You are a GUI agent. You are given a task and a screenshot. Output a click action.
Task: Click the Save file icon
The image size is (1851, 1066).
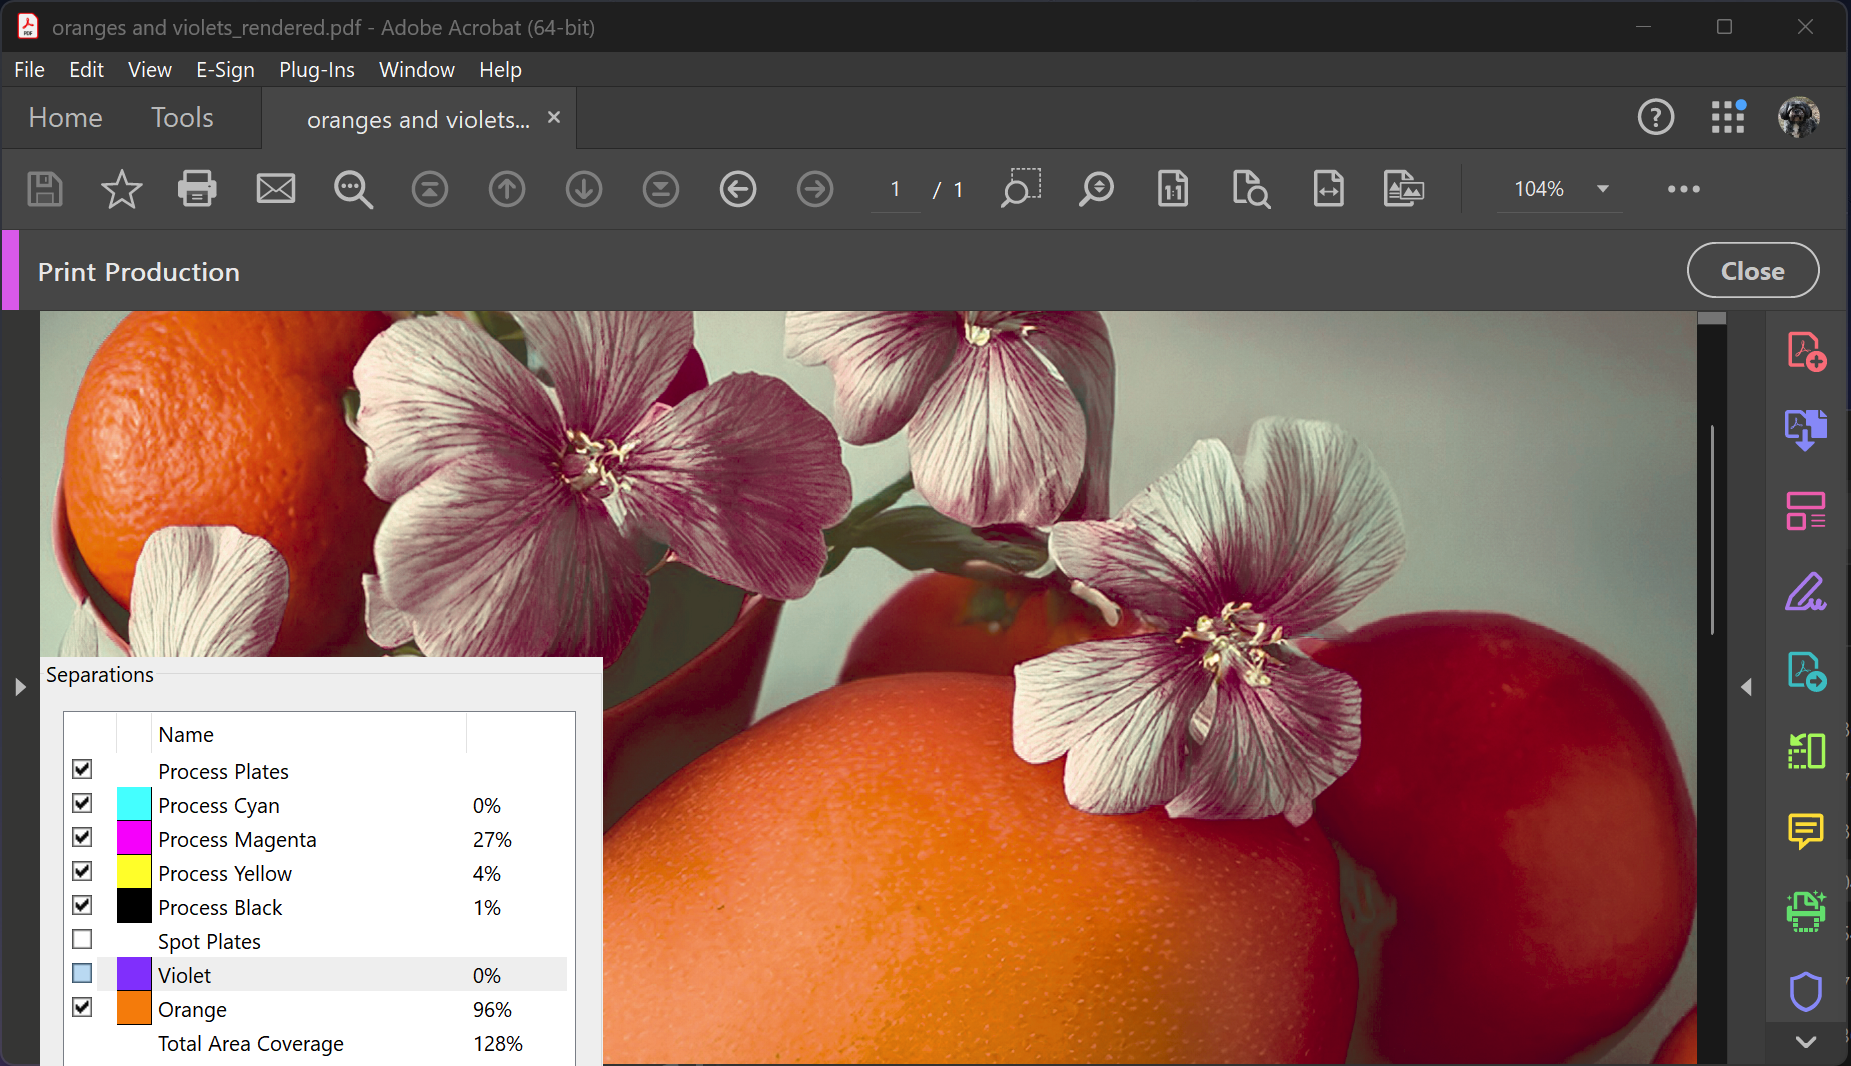coord(45,189)
